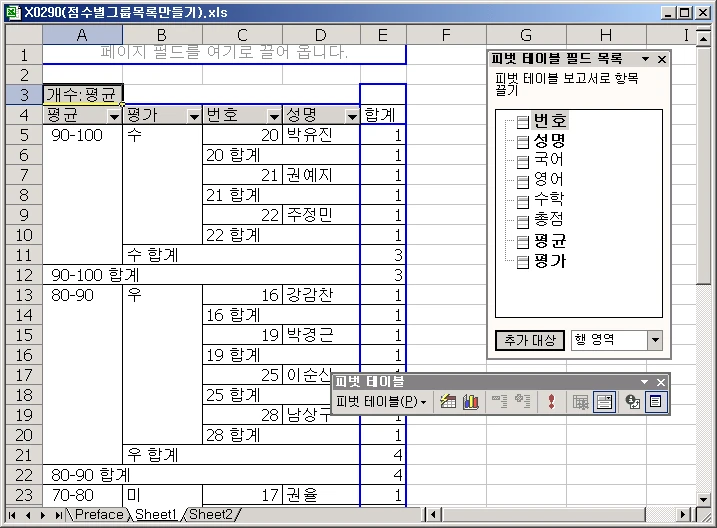
Task: Click the Format Report icon on pivot toolbar
Action: tap(448, 402)
